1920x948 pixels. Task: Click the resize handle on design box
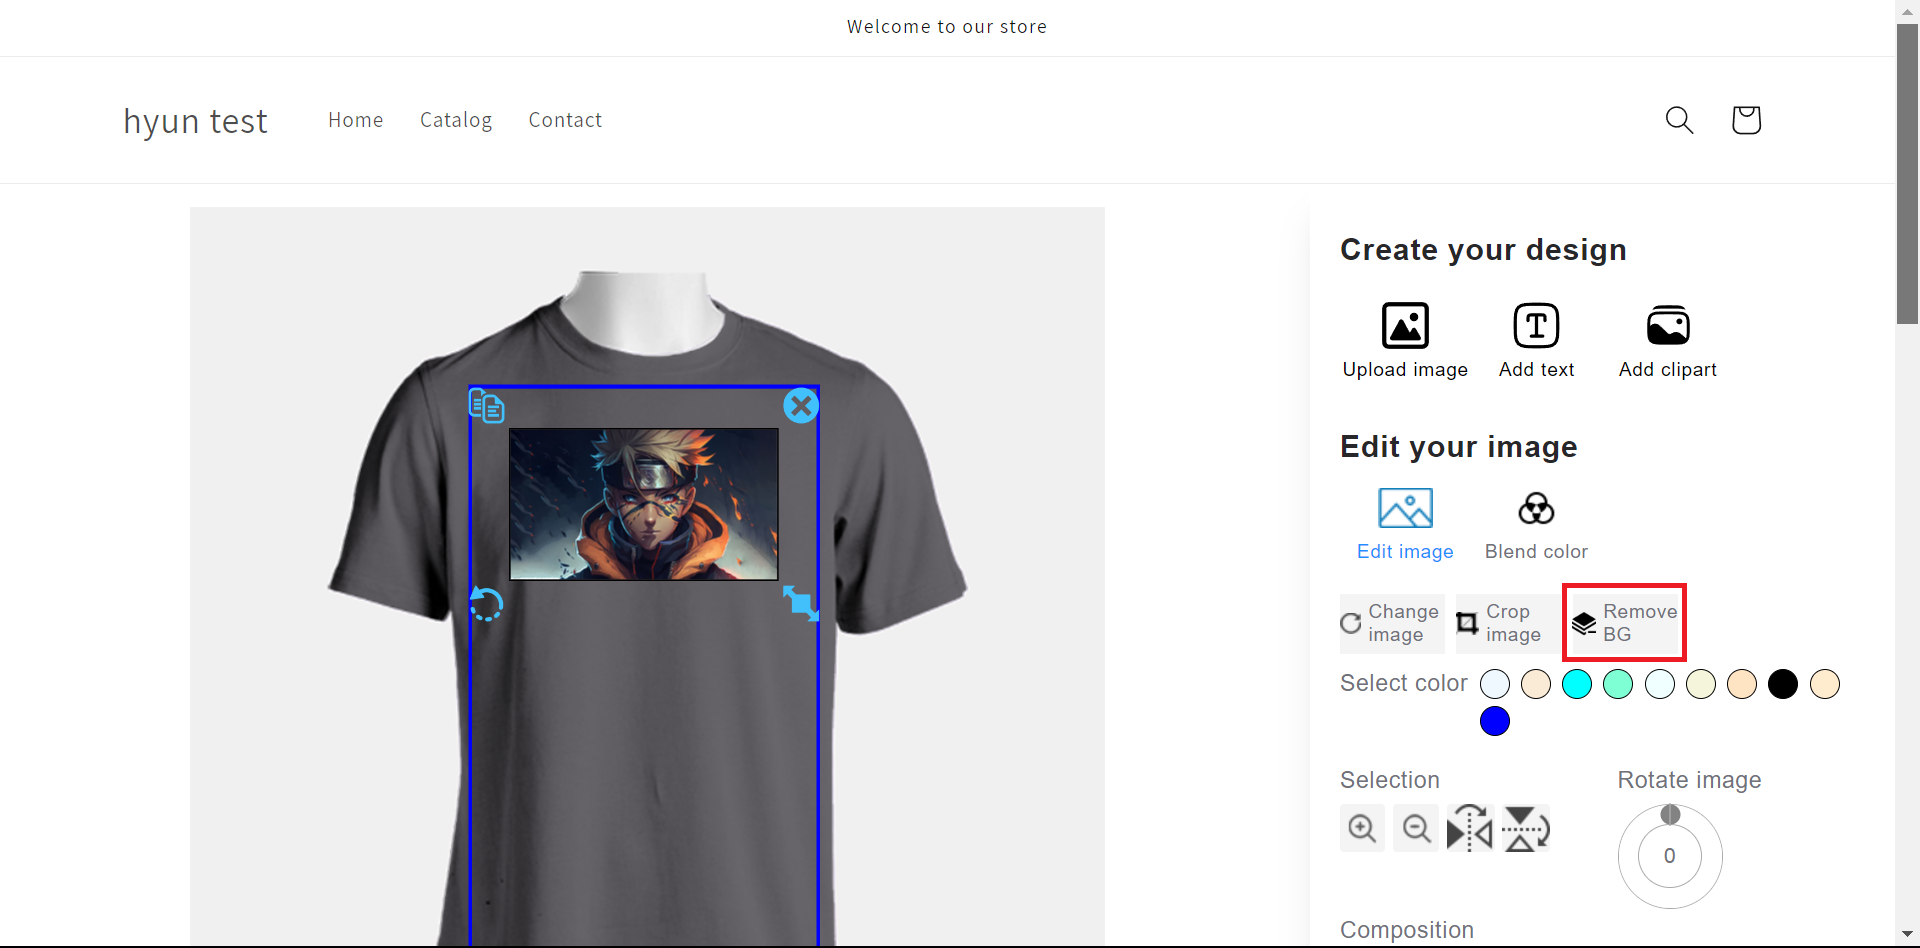coord(800,603)
